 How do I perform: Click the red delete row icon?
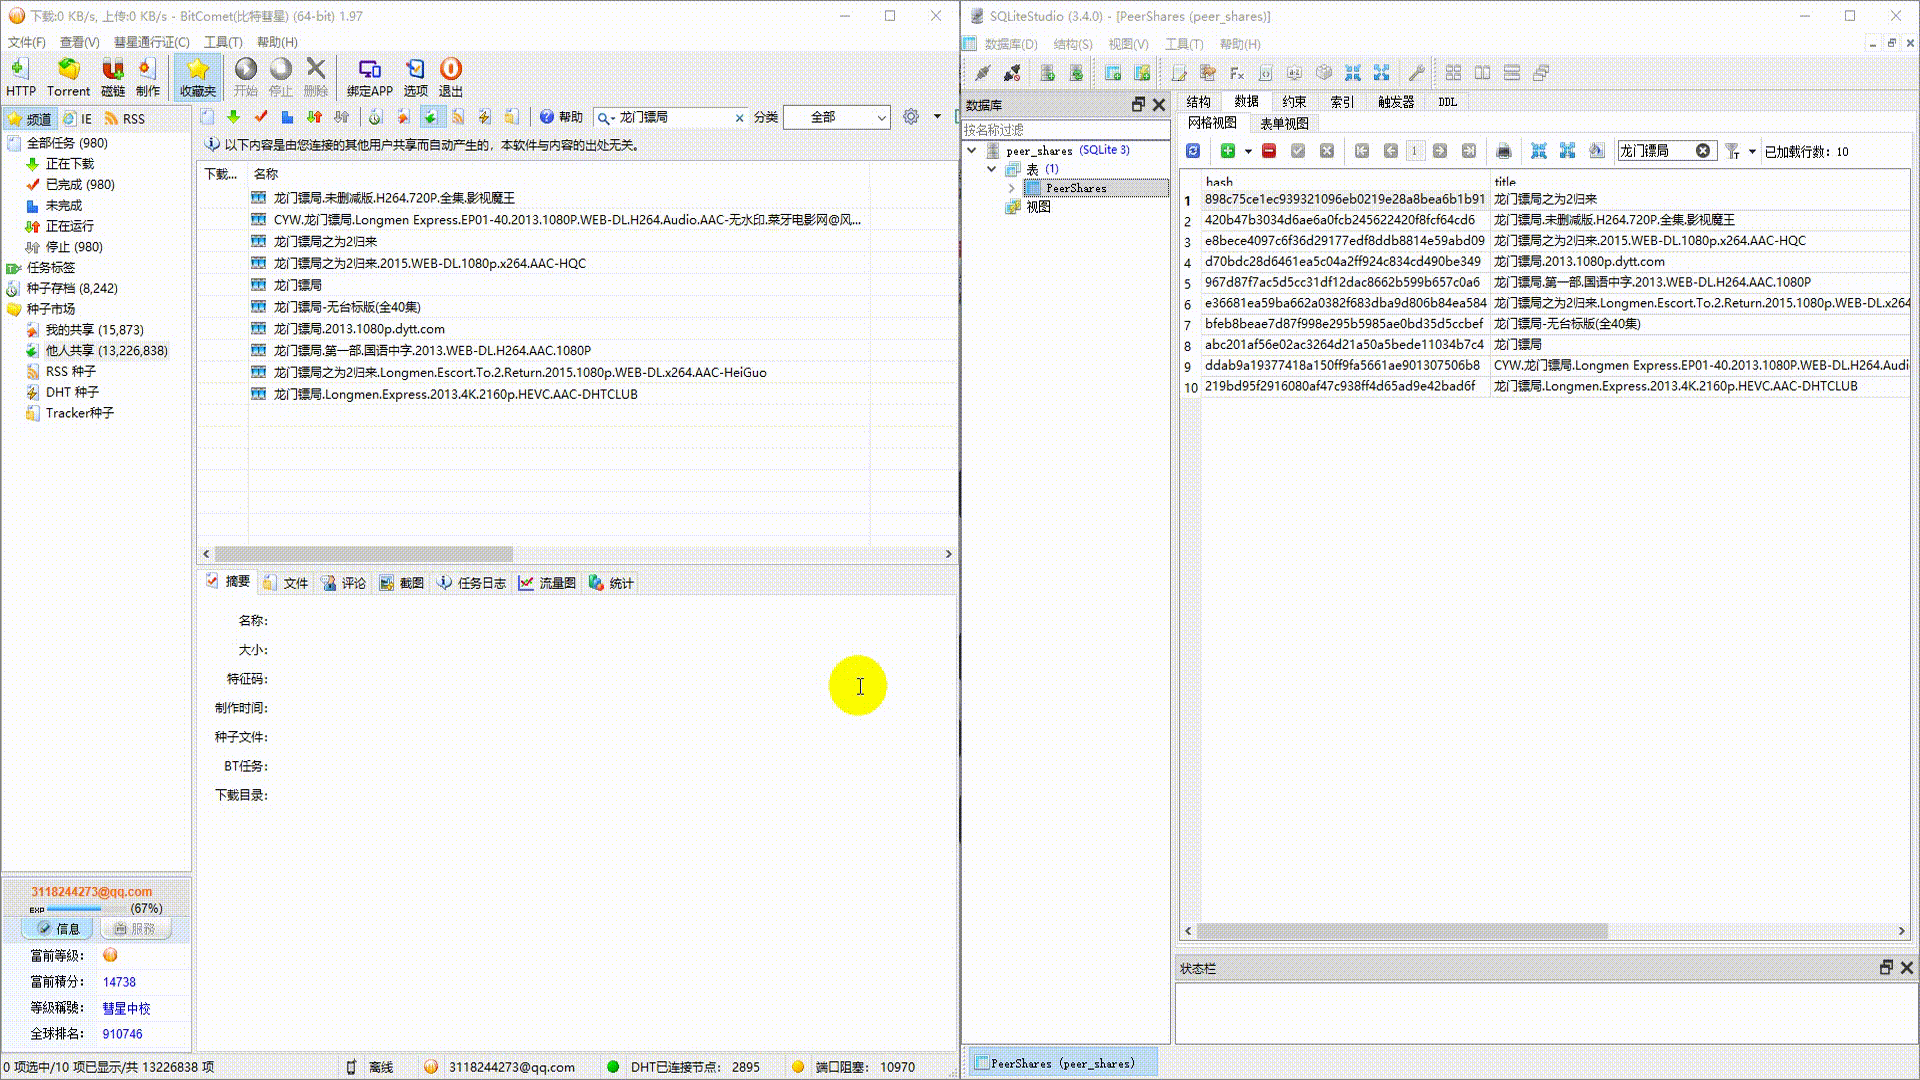(x=1269, y=151)
